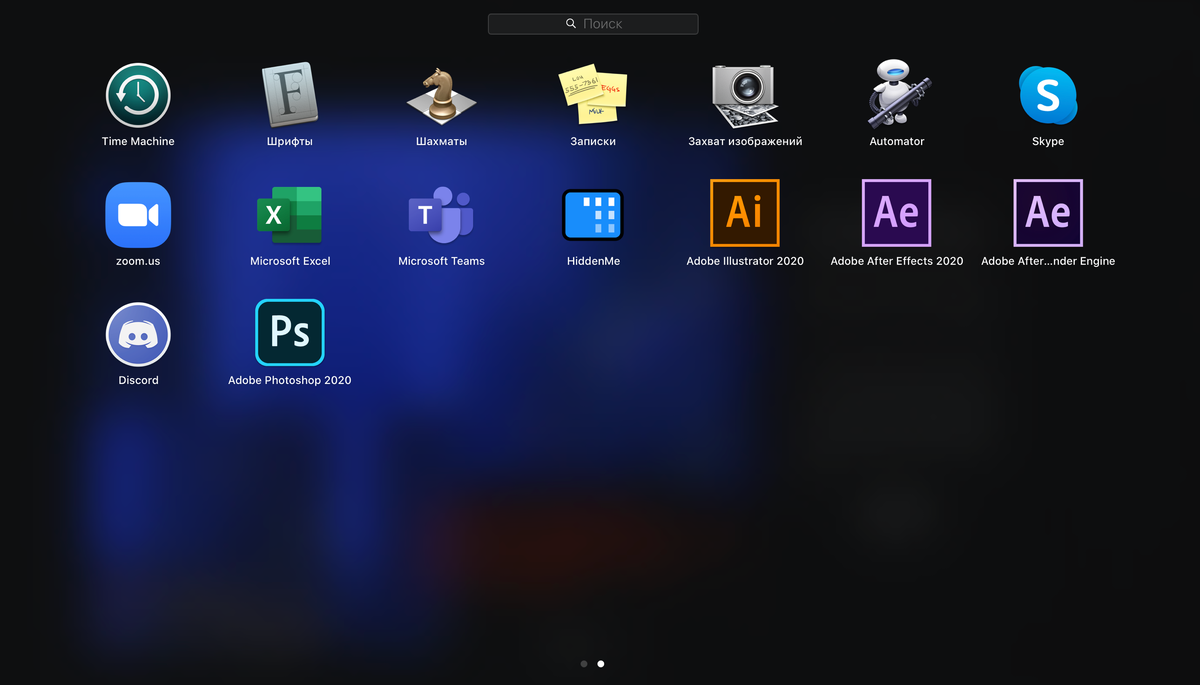The width and height of the screenshot is (1200, 685).
Task: Open the Time Machine app icon
Action: (138, 95)
